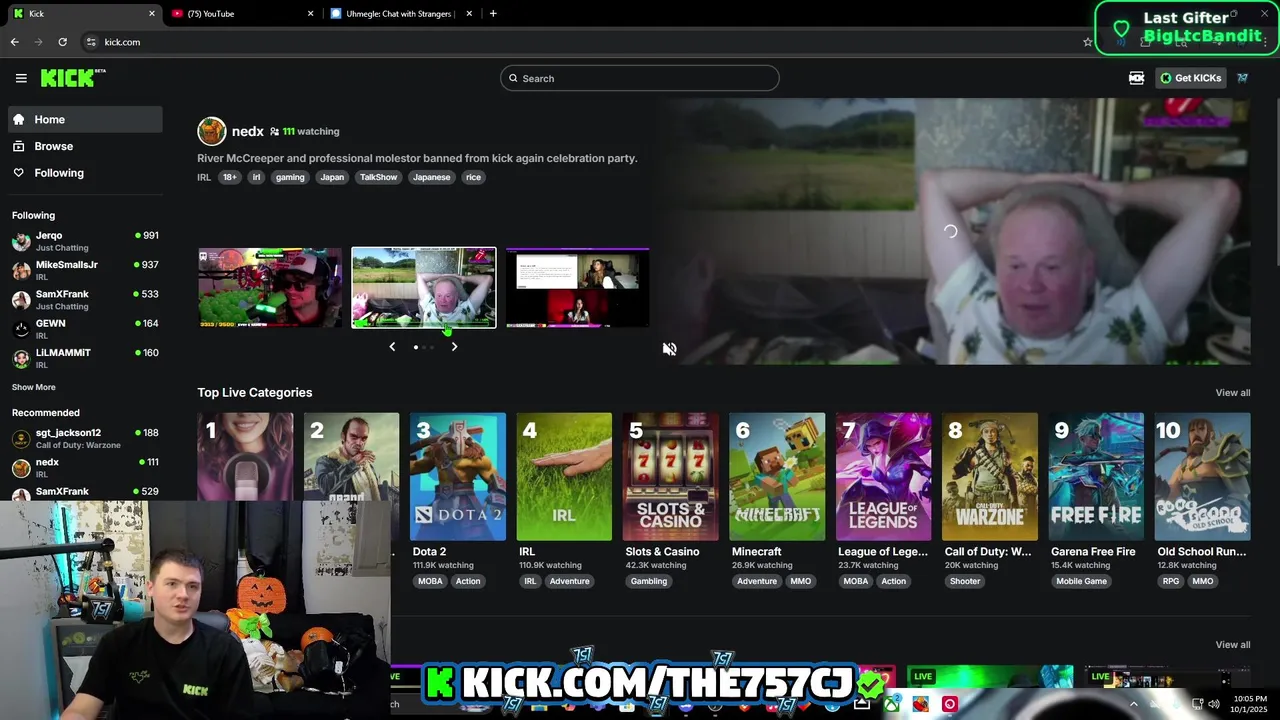Select the first carousel thumbnail with capped streamer
The height and width of the screenshot is (720, 1280).
pyautogui.click(x=270, y=288)
